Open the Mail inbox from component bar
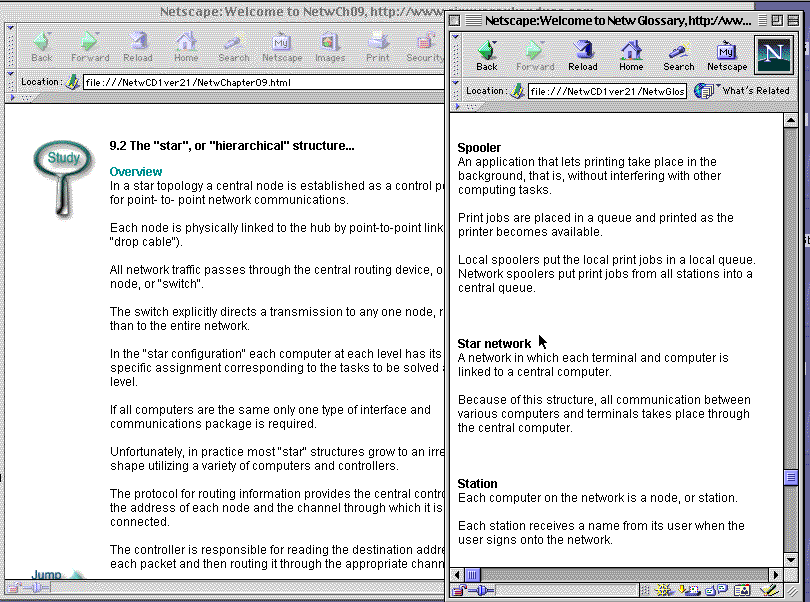 690,590
